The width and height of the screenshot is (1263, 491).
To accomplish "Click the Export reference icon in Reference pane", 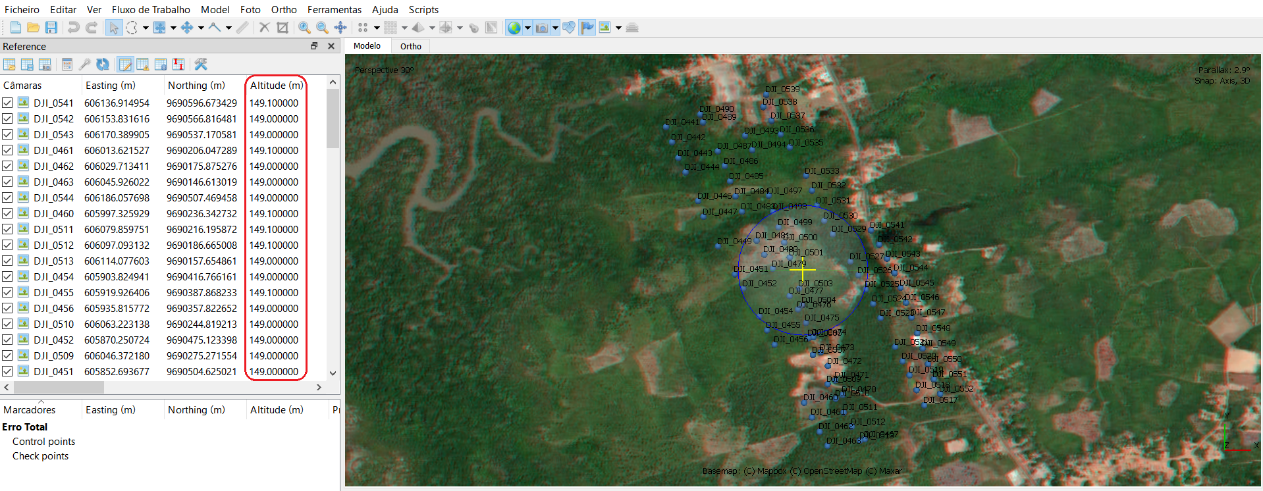I will 27,65.
